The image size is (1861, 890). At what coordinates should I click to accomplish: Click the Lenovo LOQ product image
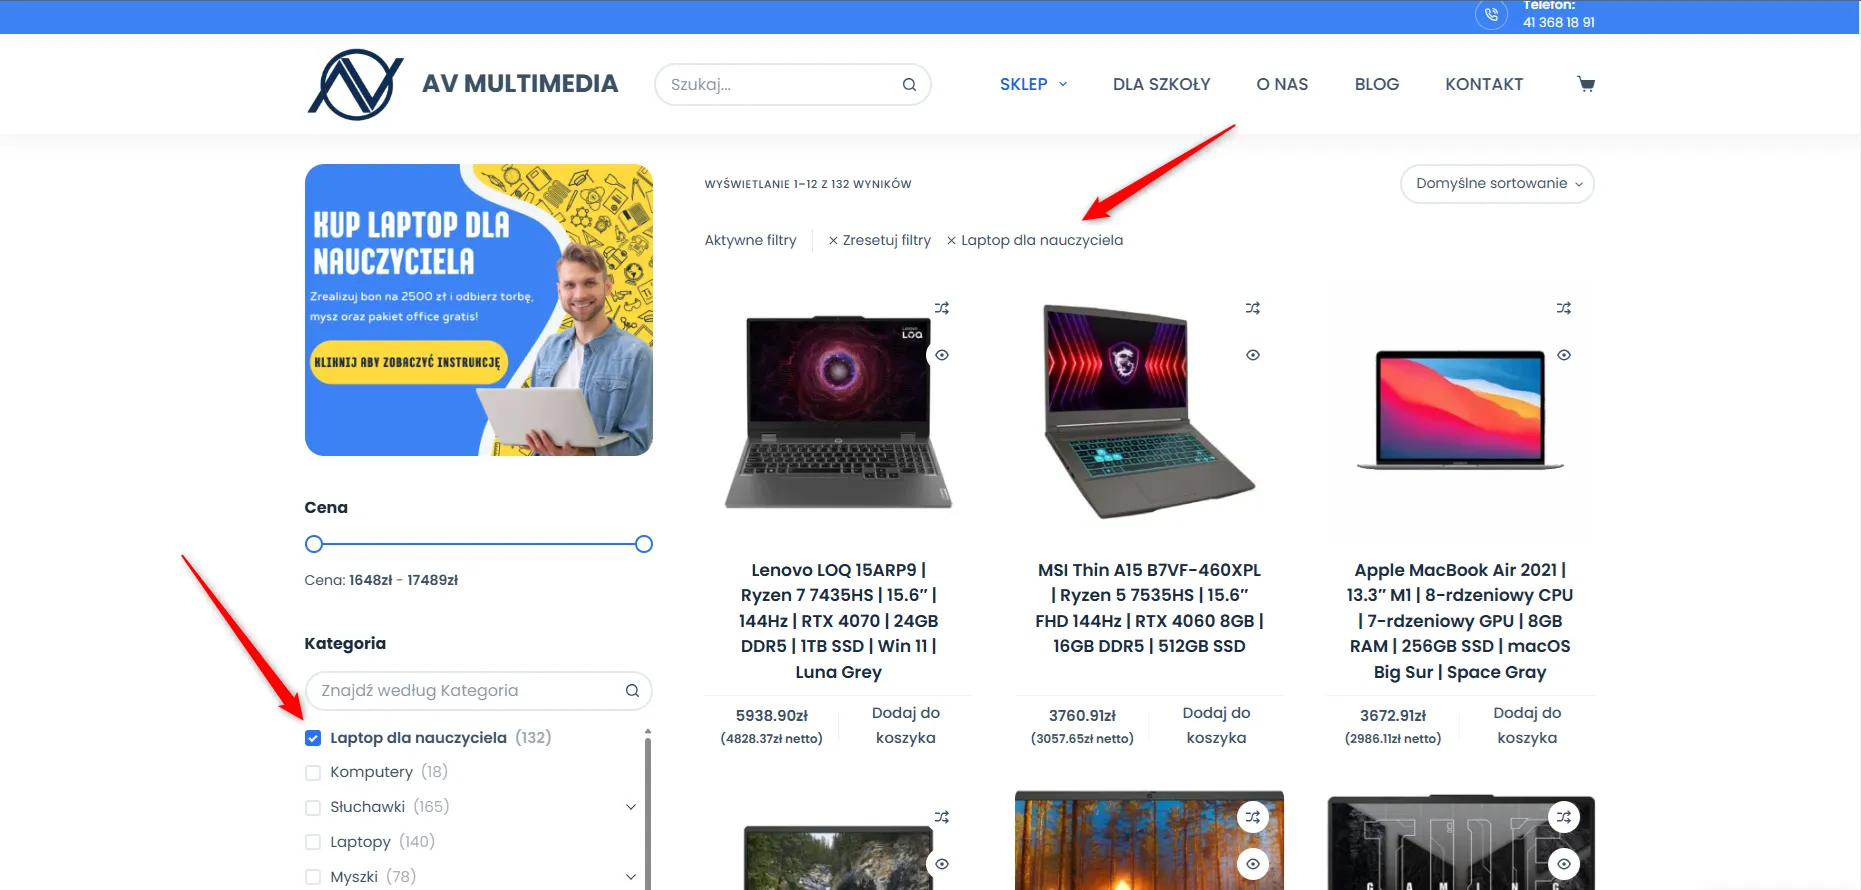838,412
